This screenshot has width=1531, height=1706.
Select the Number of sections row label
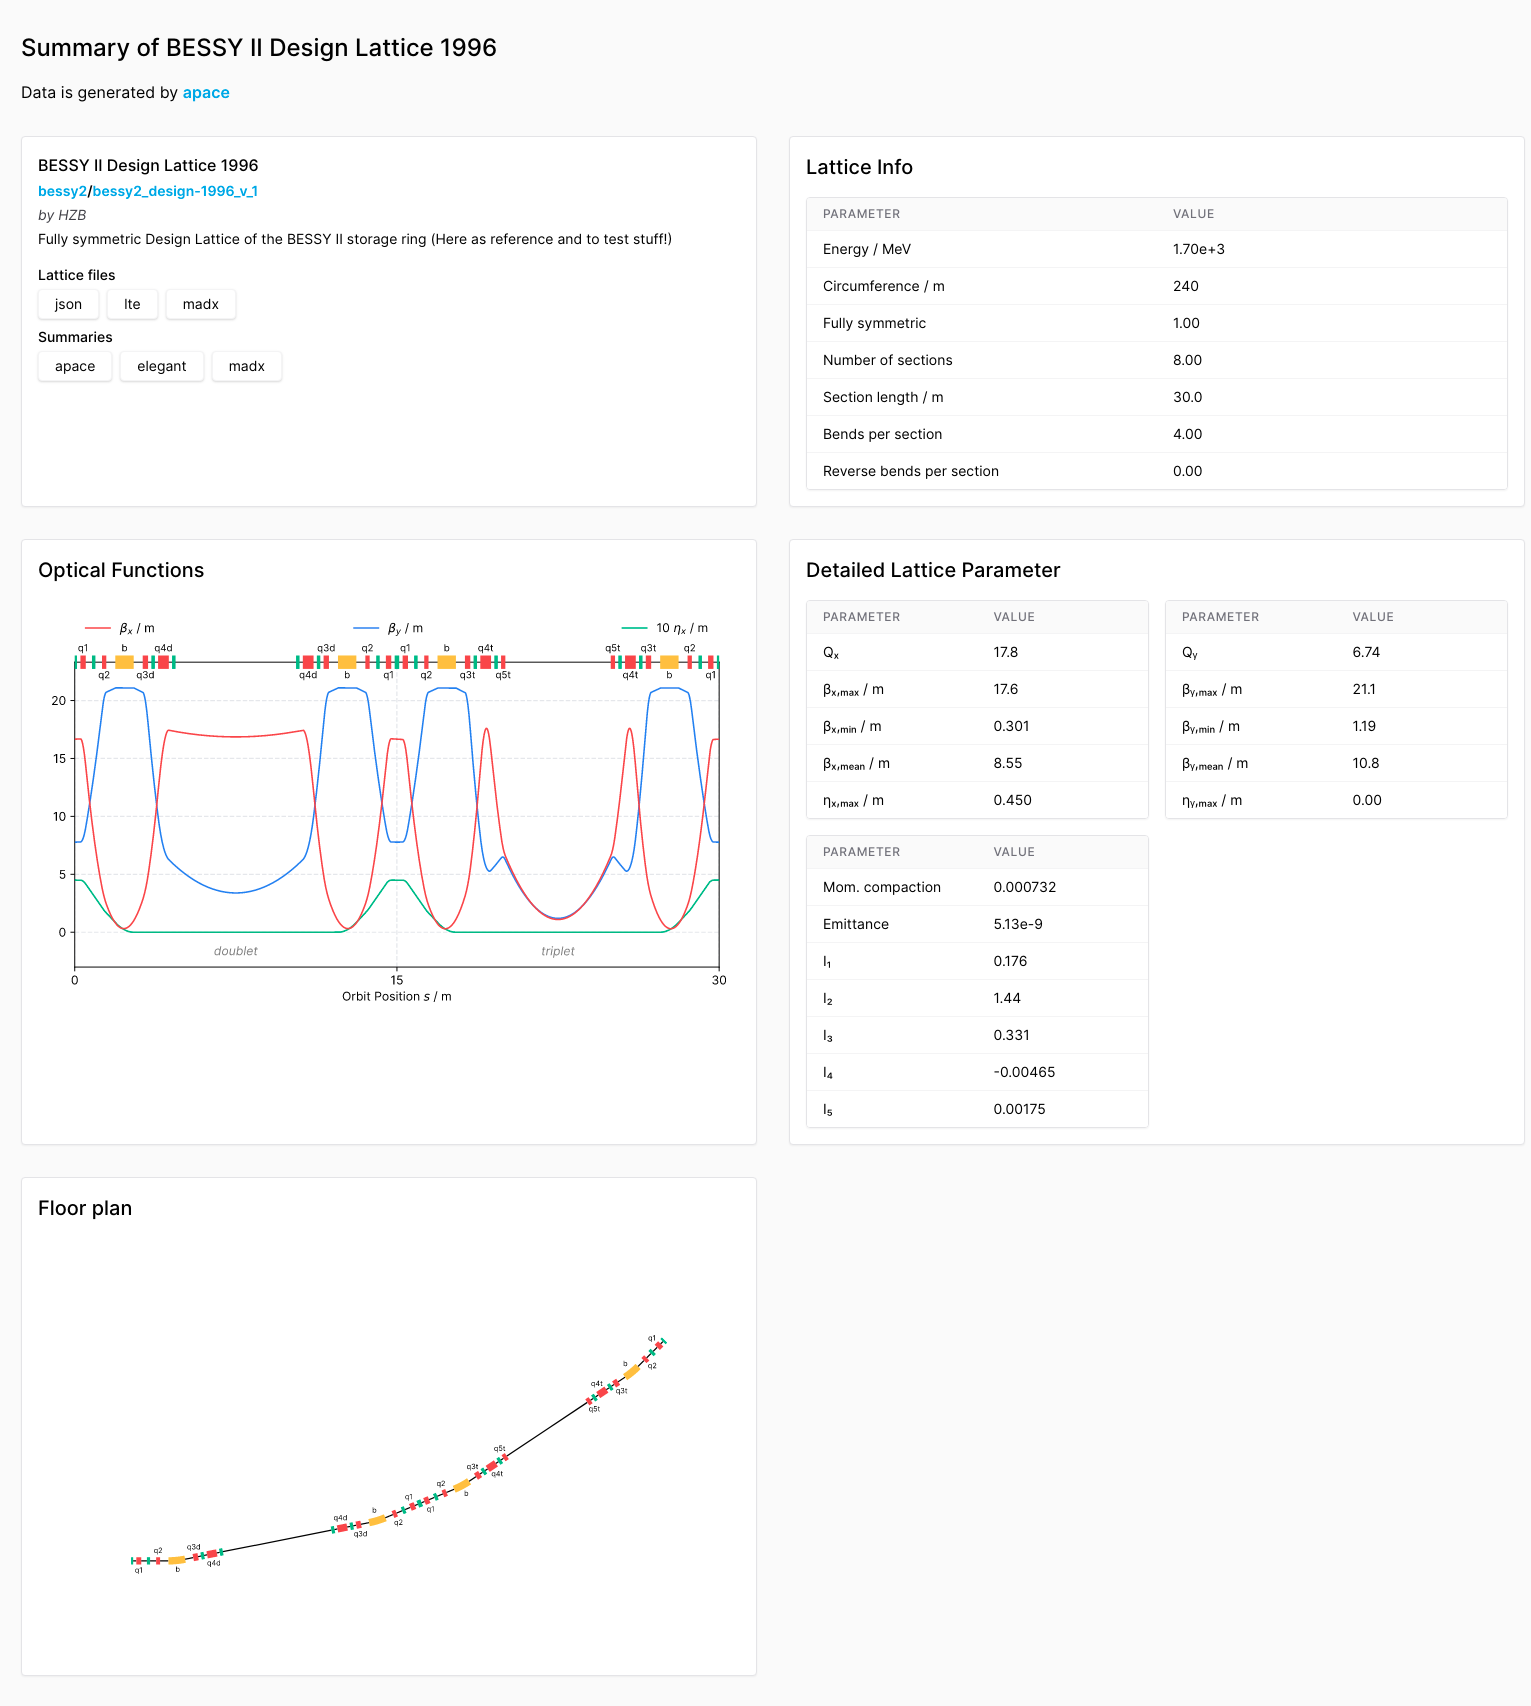pyautogui.click(x=888, y=360)
